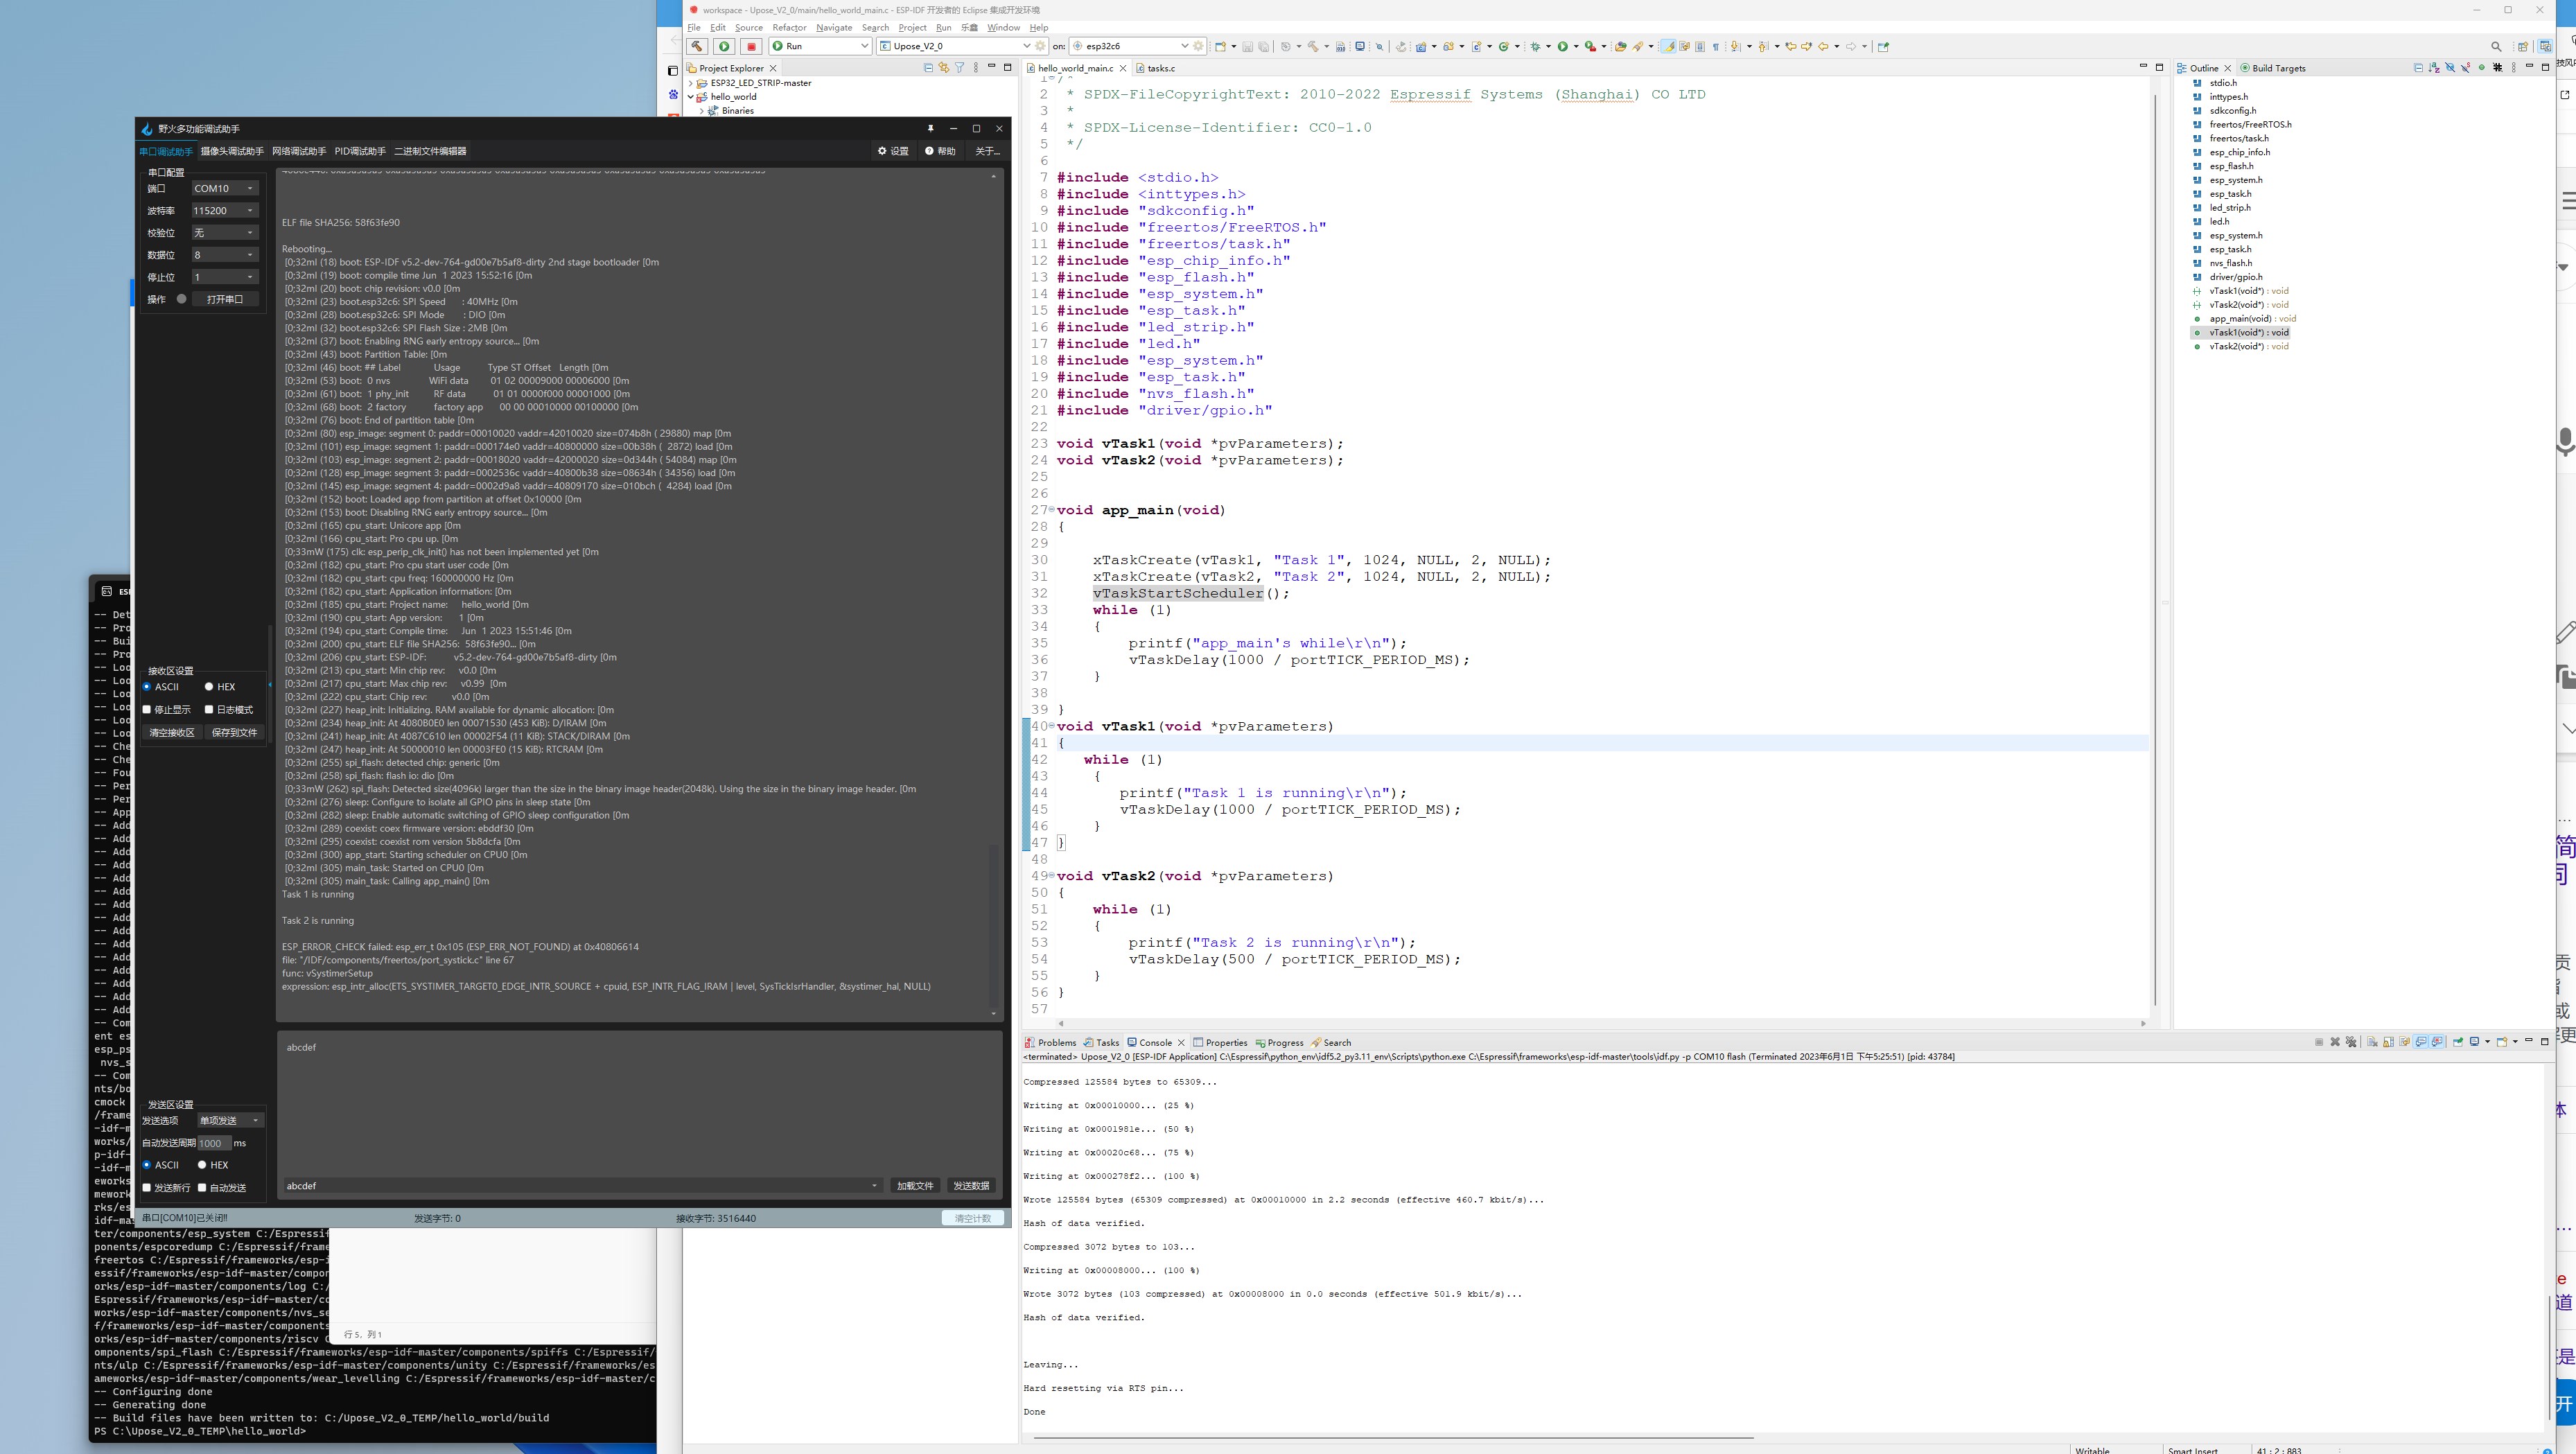The image size is (2576, 1454).
Task: Click the 发送数据 button
Action: (x=971, y=1186)
